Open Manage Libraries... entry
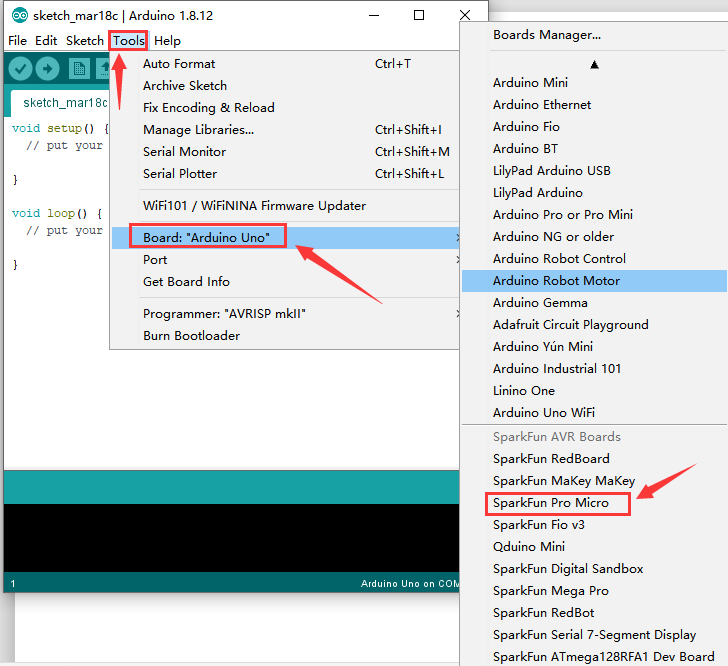 pyautogui.click(x=284, y=130)
